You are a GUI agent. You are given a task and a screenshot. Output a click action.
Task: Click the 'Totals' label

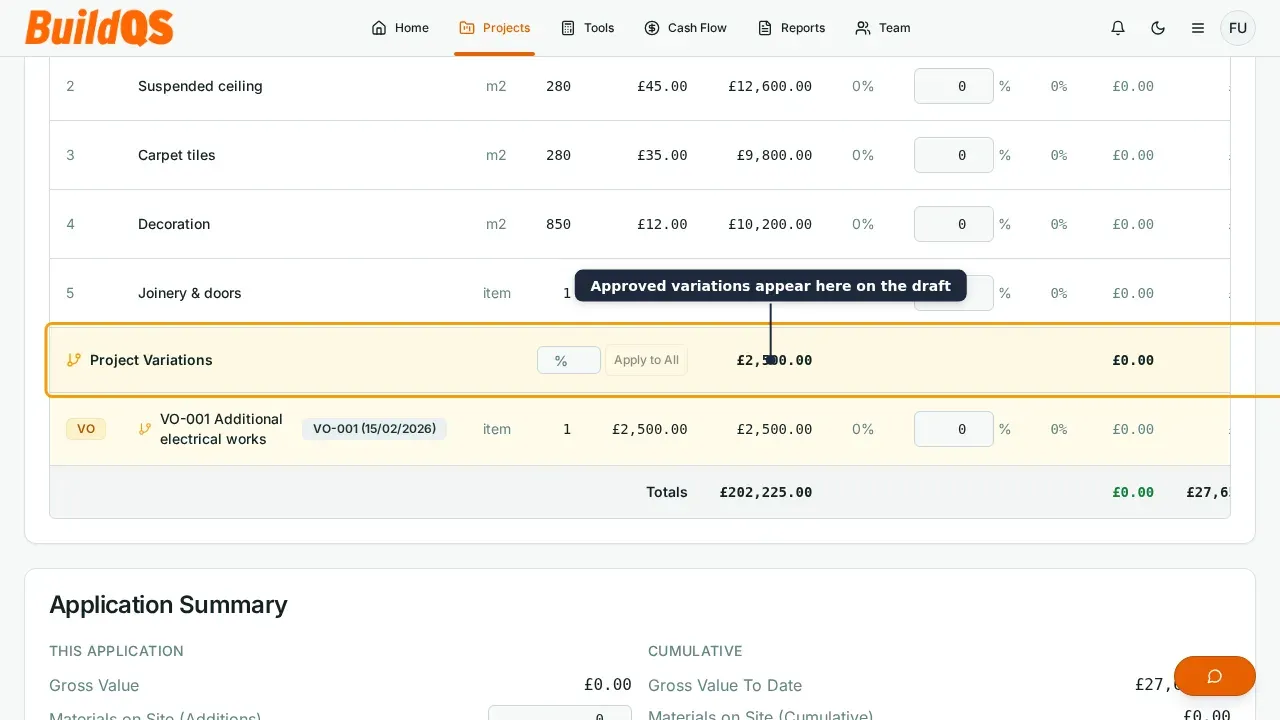click(x=667, y=492)
